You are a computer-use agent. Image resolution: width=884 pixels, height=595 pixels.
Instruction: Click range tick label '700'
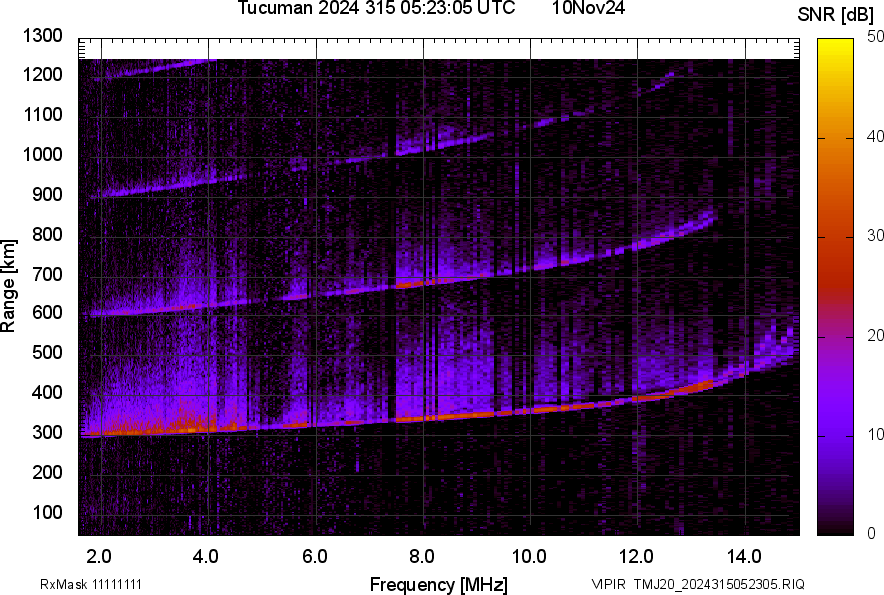click(47, 274)
